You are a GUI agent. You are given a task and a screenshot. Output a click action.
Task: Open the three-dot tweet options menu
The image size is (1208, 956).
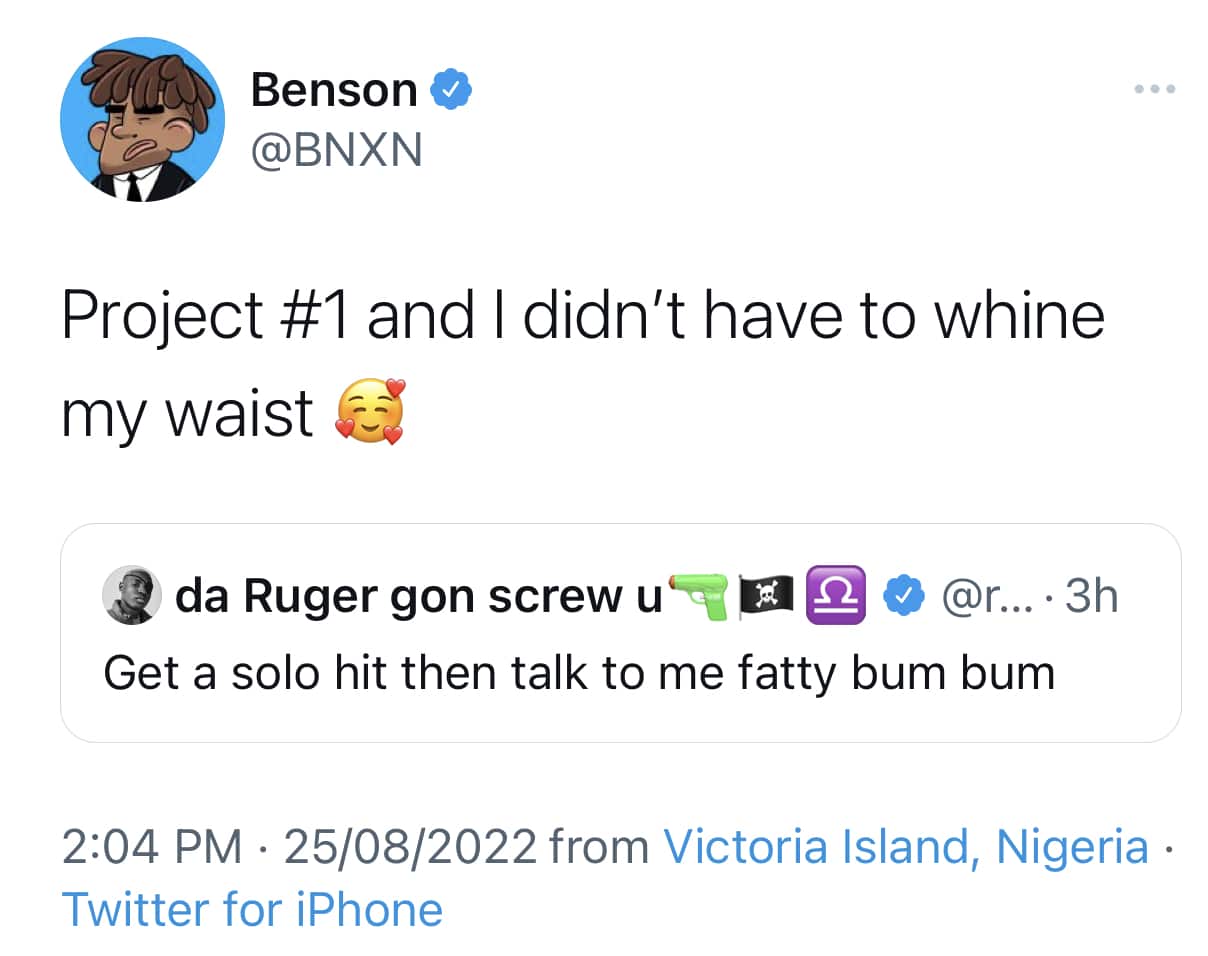point(1155,90)
